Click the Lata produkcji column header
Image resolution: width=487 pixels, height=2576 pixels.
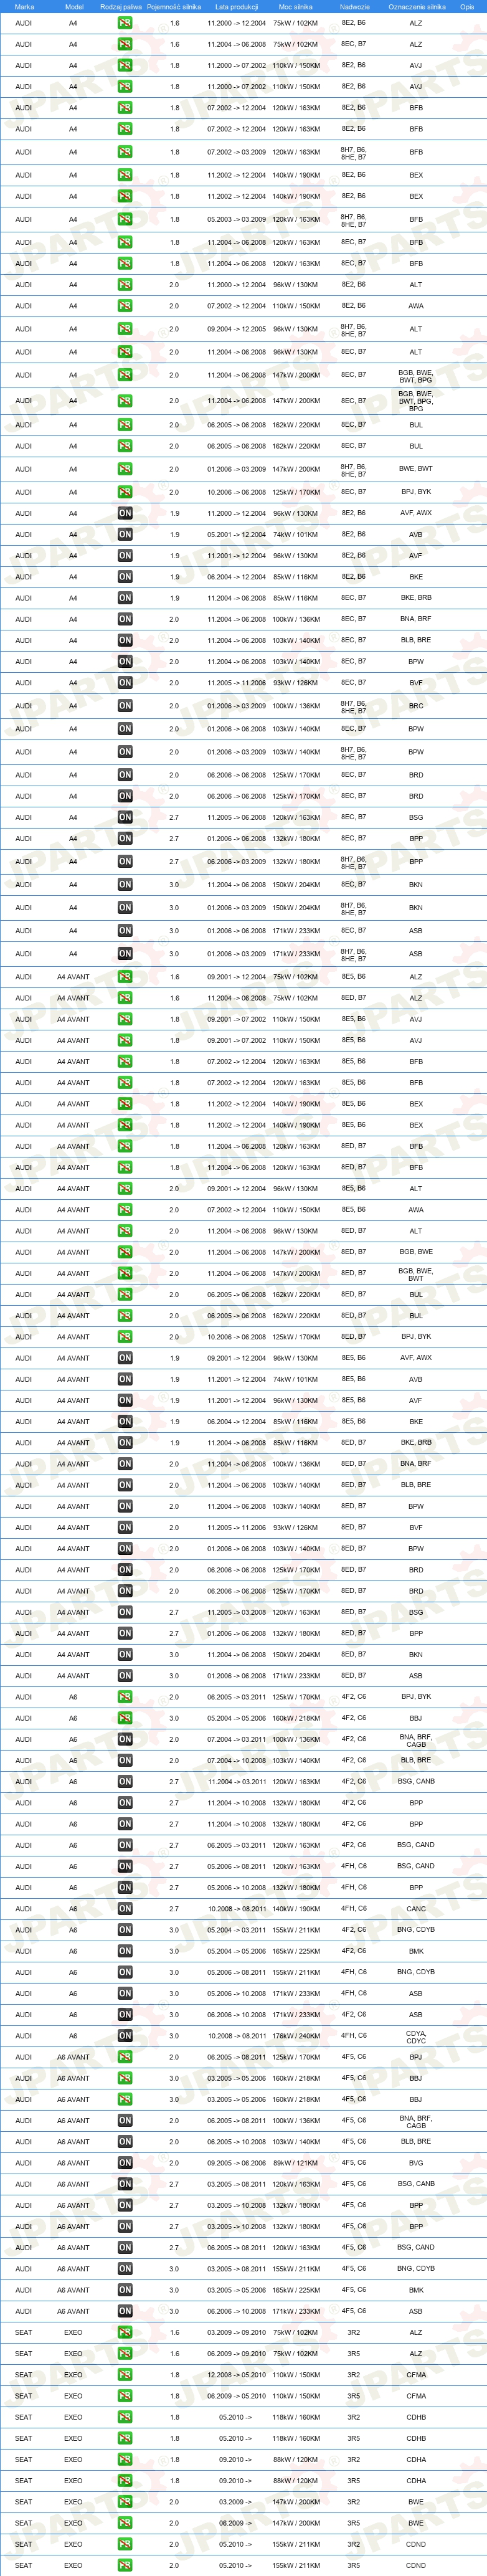[236, 6]
